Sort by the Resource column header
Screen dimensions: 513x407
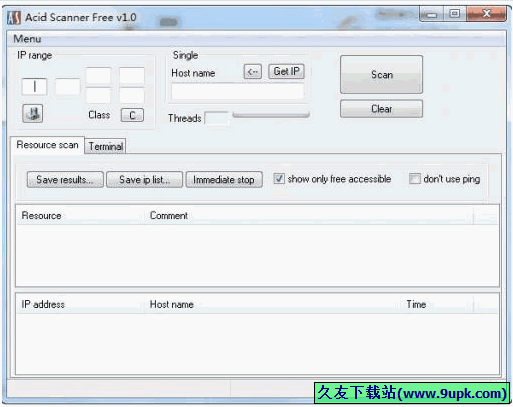point(80,216)
